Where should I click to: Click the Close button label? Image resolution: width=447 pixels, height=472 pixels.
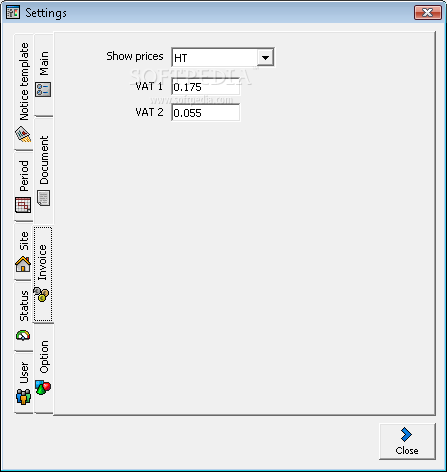point(407,451)
